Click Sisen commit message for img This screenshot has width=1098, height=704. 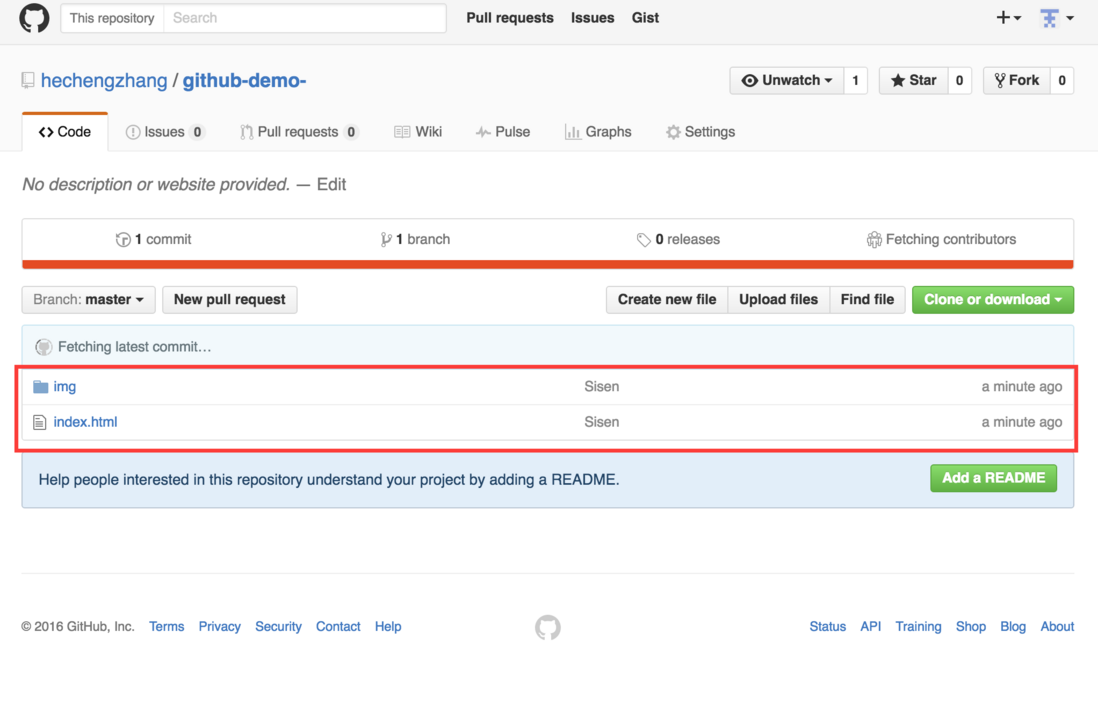(x=602, y=387)
